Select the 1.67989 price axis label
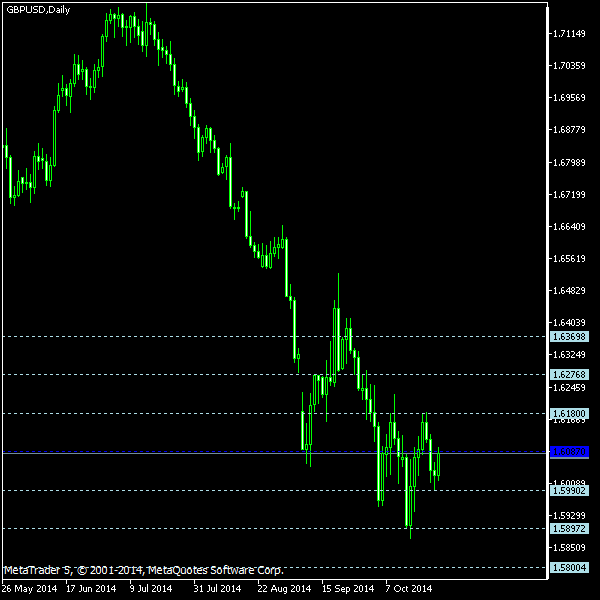 (569, 163)
